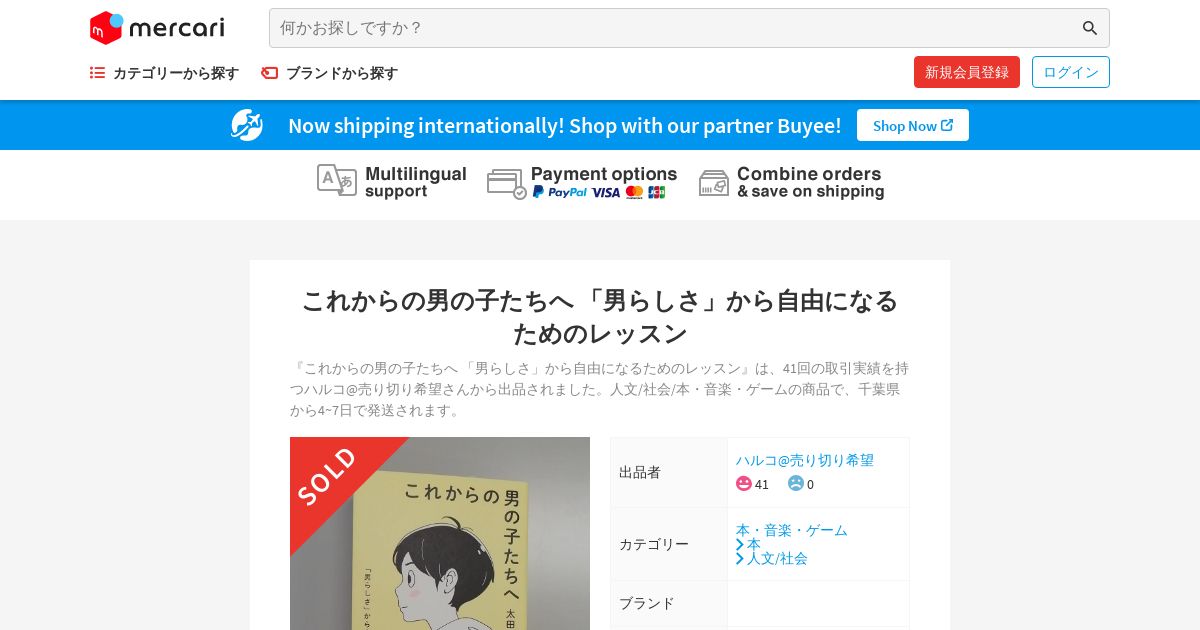This screenshot has height=630, width=1200.
Task: Open カテゴリーから探す menu
Action: point(176,73)
